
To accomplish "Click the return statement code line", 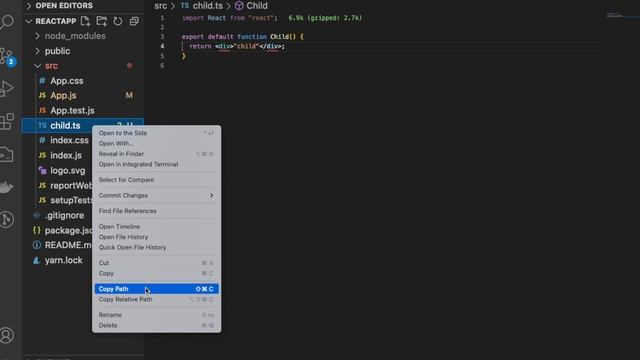I will tap(237, 46).
